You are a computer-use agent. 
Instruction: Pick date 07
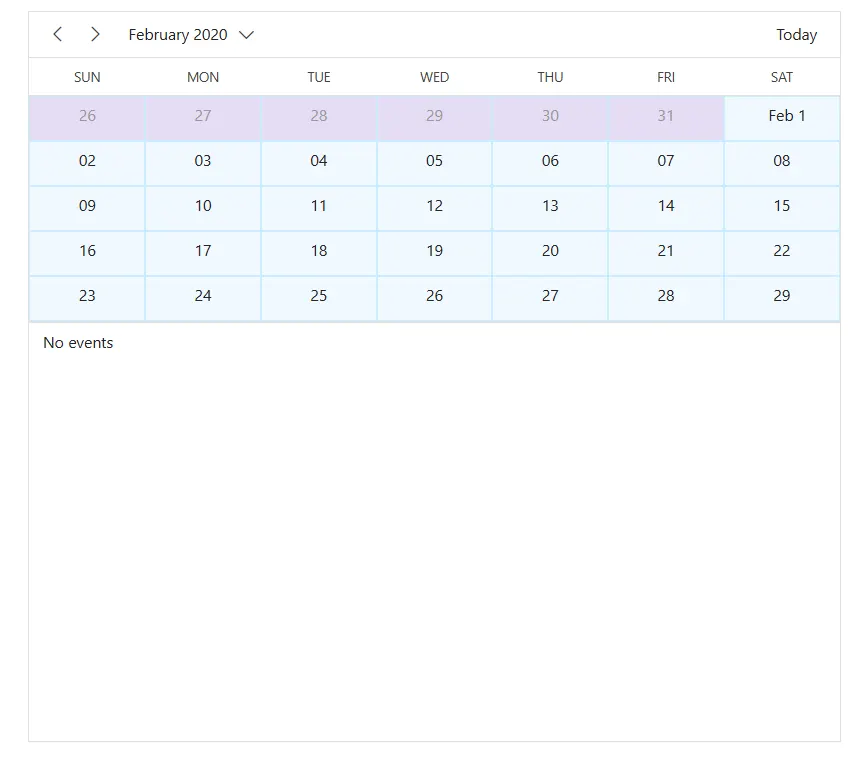666,163
